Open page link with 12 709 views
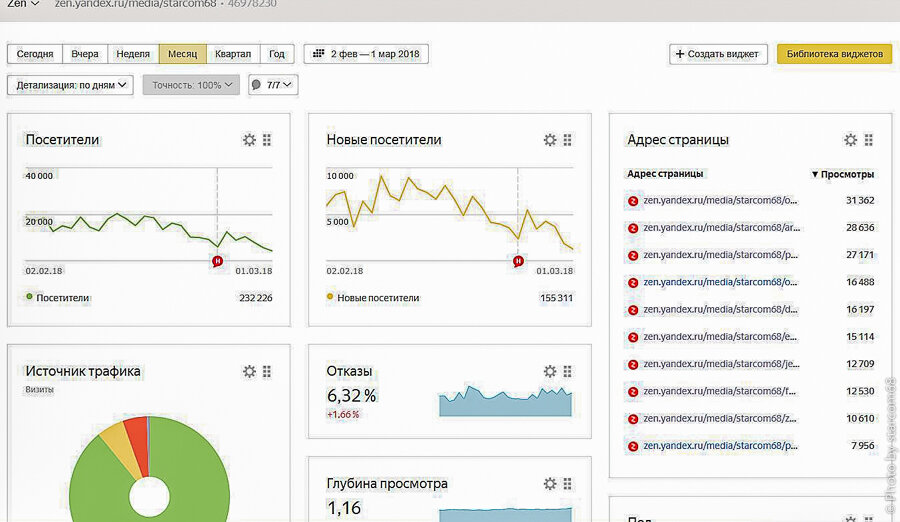This screenshot has height=522, width=900. pos(721,364)
